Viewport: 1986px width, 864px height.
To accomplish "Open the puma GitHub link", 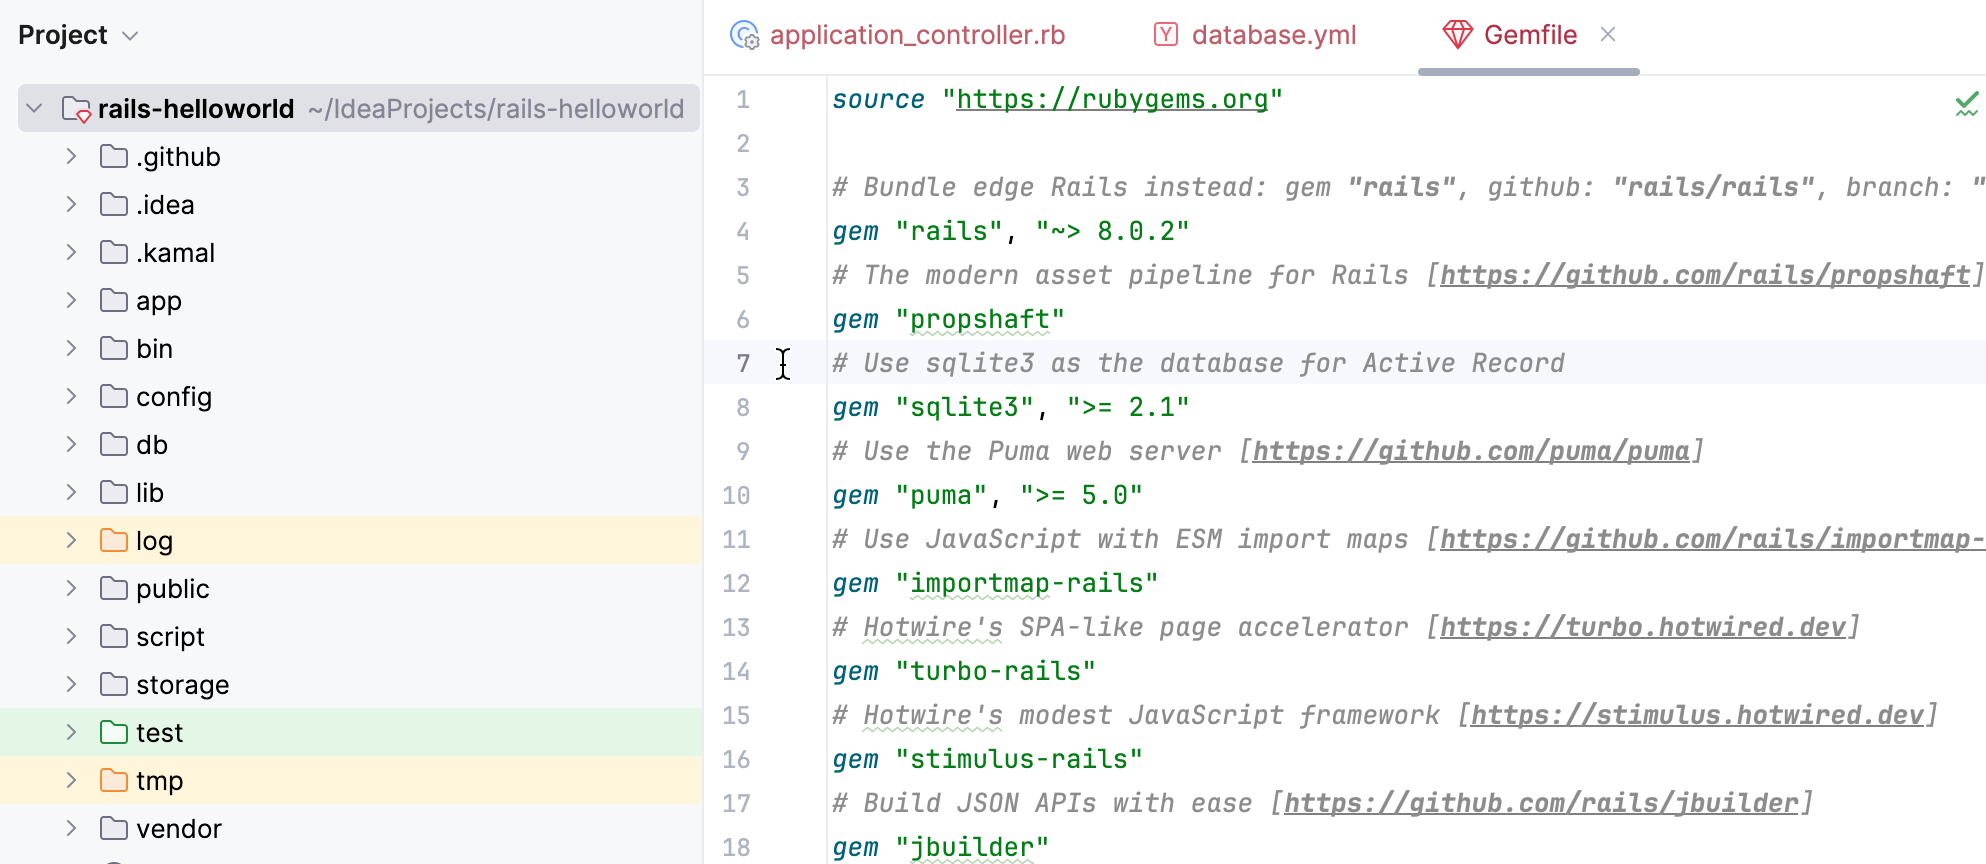I will coord(1470,452).
